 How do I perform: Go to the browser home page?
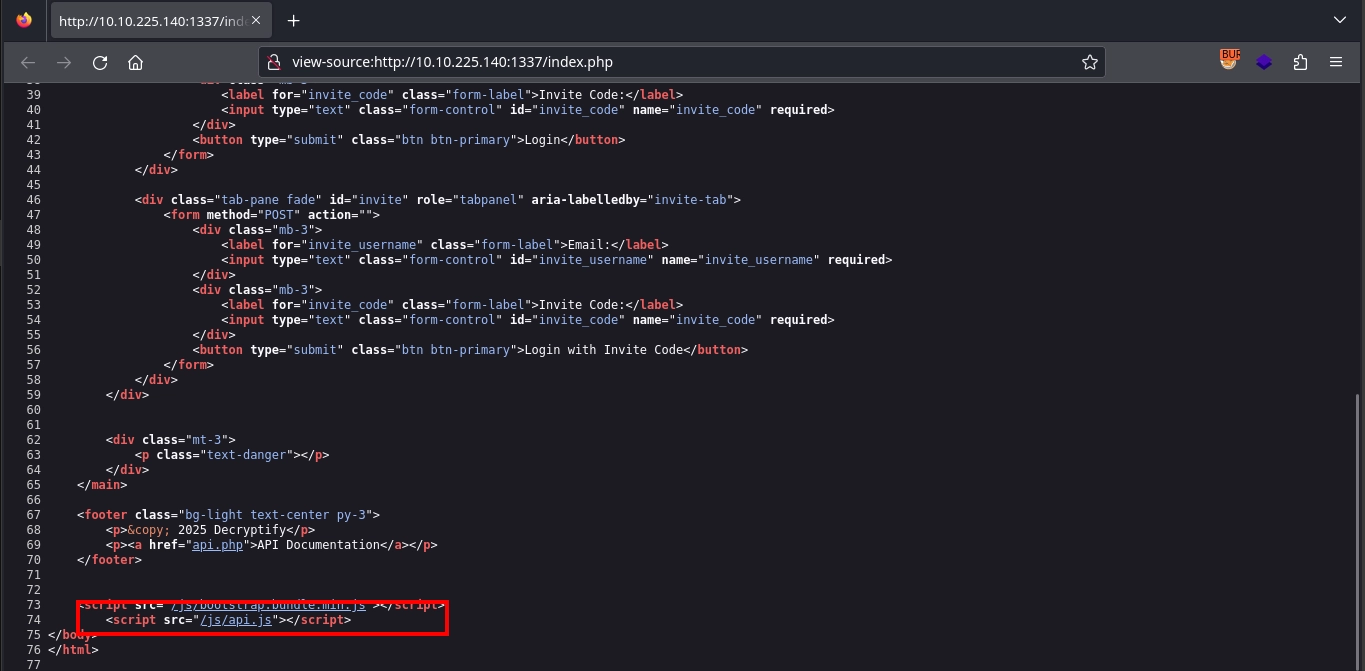point(136,62)
